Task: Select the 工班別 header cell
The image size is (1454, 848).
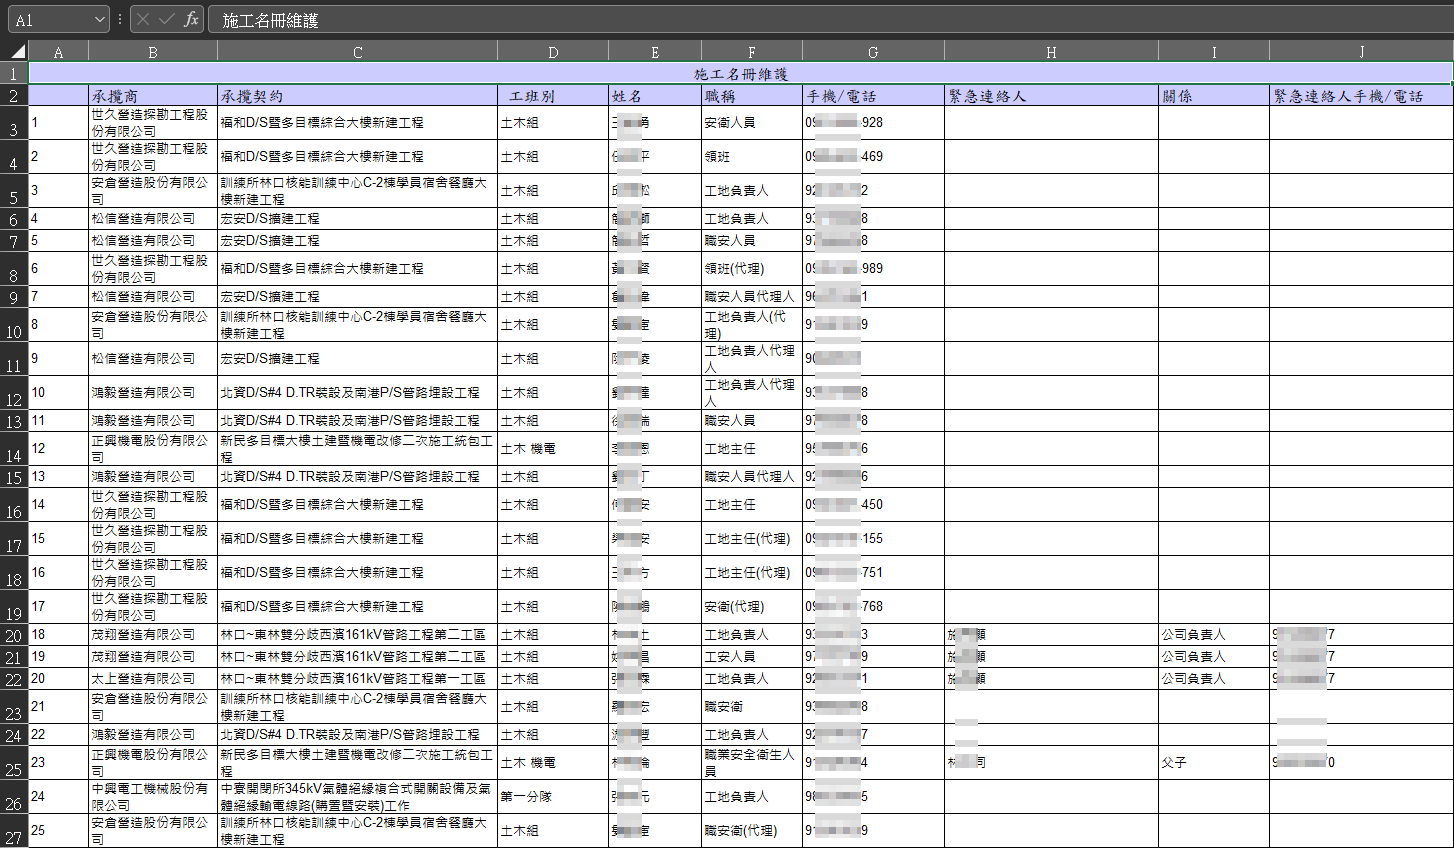Action: click(x=553, y=96)
